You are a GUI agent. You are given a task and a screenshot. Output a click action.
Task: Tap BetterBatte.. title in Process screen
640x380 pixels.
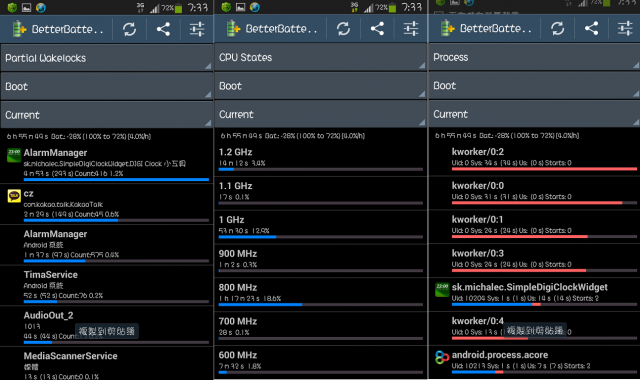(x=496, y=28)
